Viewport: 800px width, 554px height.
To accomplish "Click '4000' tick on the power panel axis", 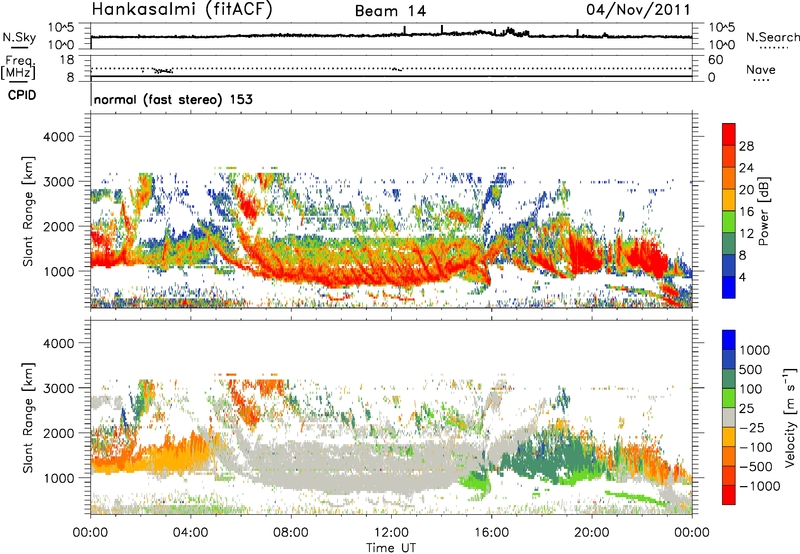I will click(58, 137).
